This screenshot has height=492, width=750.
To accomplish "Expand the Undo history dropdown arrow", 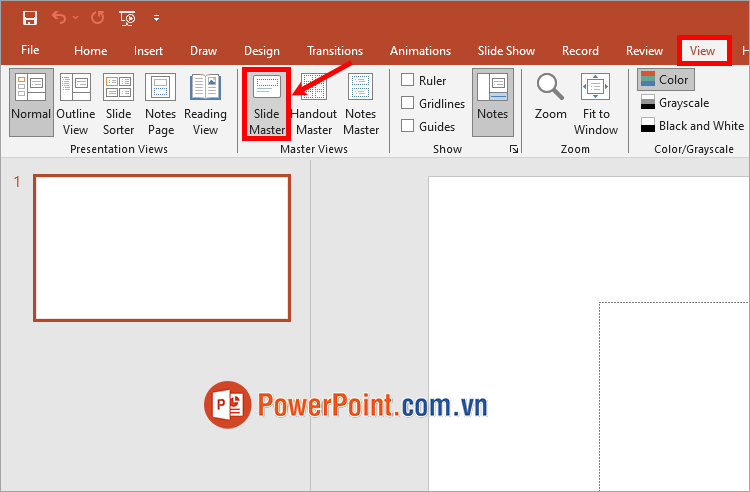I will [76, 18].
